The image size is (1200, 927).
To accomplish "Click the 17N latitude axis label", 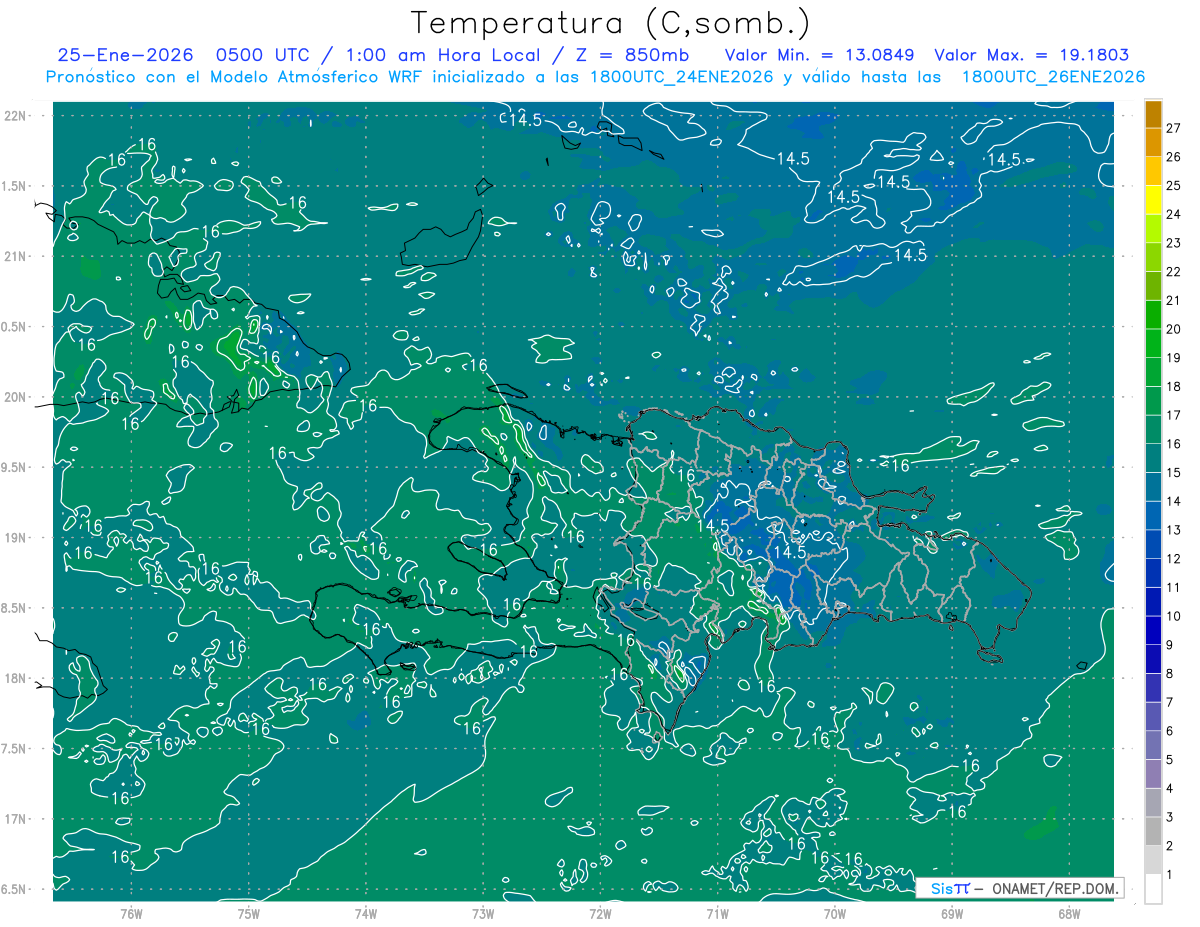I will [x=14, y=819].
